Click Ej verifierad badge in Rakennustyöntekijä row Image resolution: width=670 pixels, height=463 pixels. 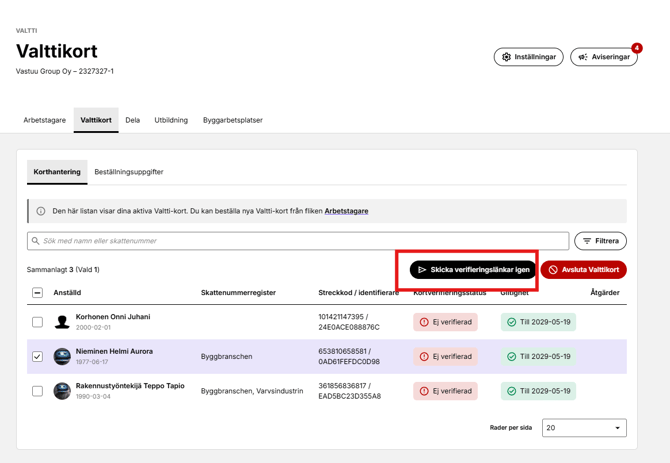445,391
